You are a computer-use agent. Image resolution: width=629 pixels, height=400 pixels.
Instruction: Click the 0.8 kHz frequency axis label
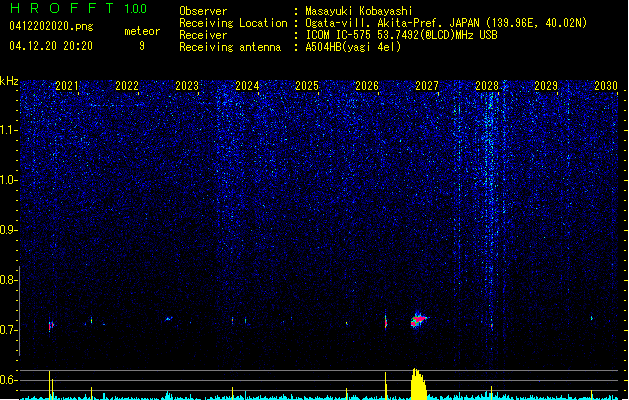9,280
